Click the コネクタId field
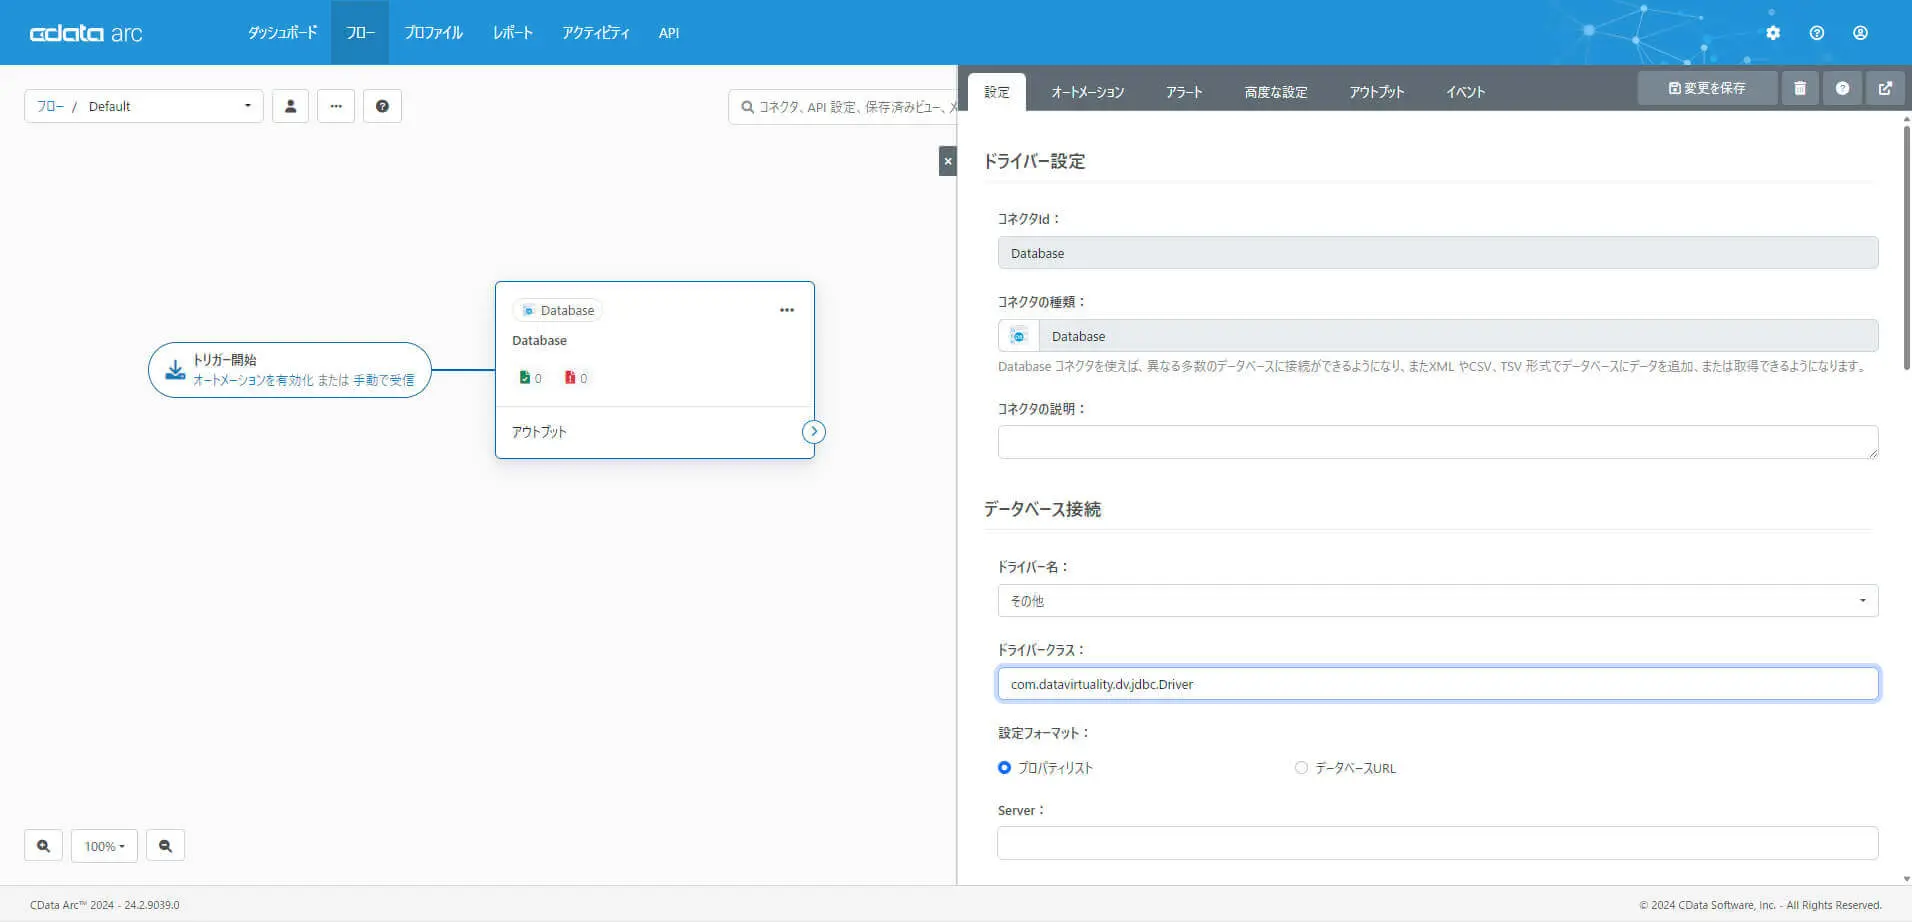Screen dimensions: 1912x922 coord(1438,253)
